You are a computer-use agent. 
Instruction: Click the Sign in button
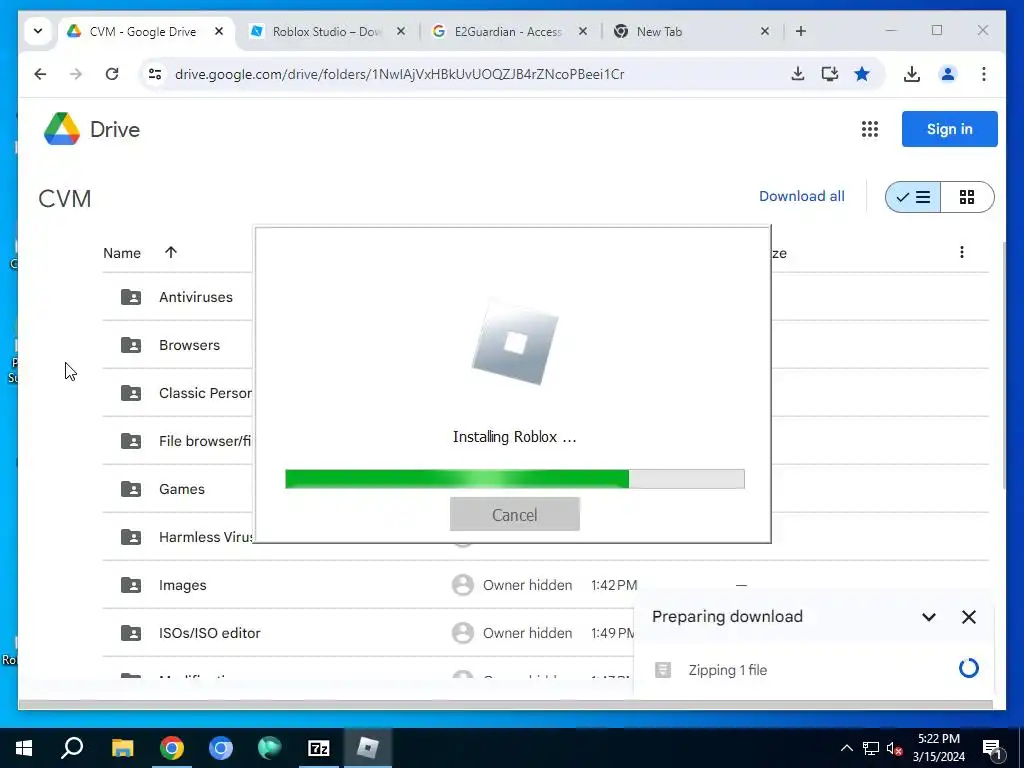(x=949, y=129)
